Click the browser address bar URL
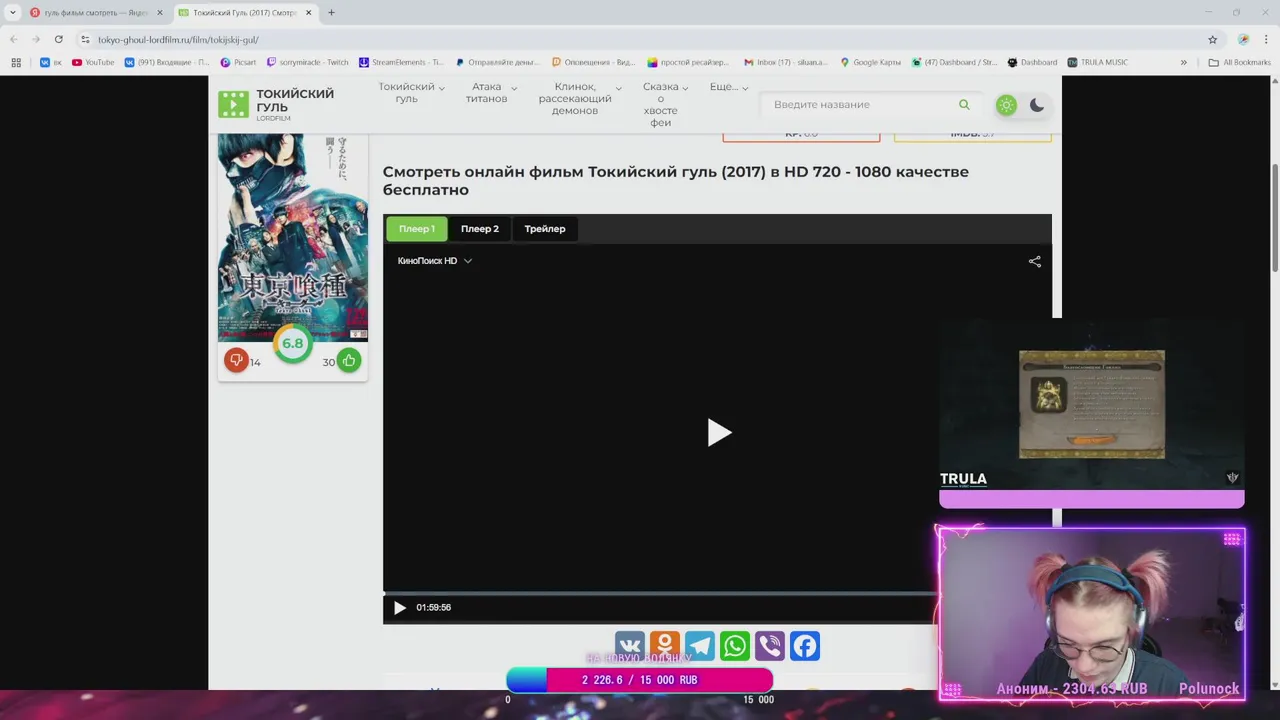Screen dimensions: 1280x720 [x=178, y=39]
